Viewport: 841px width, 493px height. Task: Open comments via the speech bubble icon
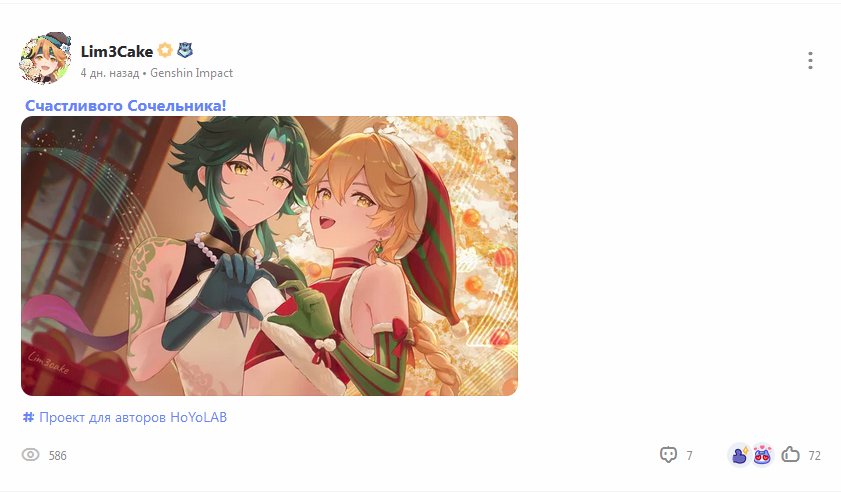668,455
